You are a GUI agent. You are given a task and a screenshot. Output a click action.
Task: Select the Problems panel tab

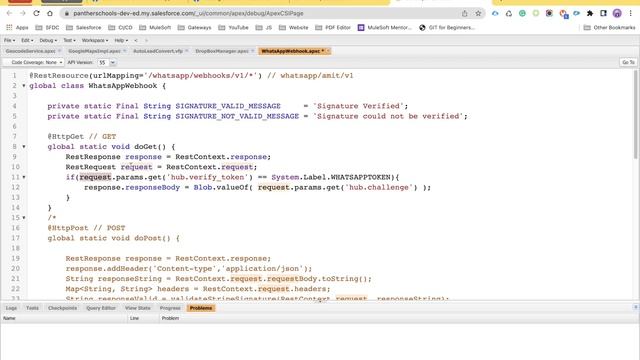click(x=201, y=308)
